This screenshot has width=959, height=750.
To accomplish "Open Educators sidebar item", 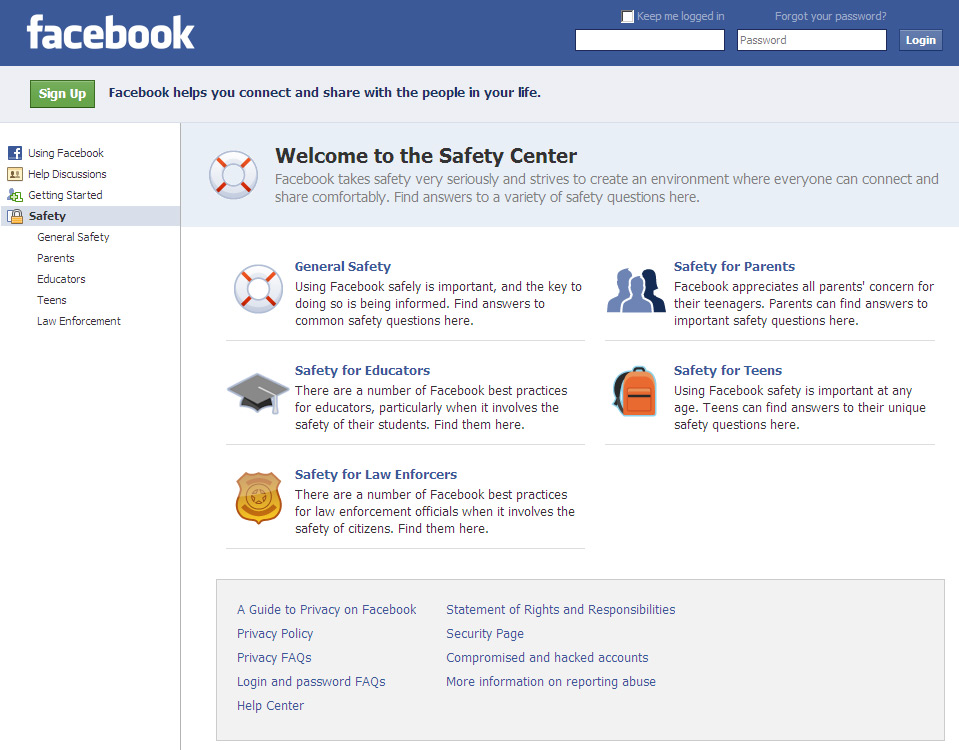I will (61, 279).
